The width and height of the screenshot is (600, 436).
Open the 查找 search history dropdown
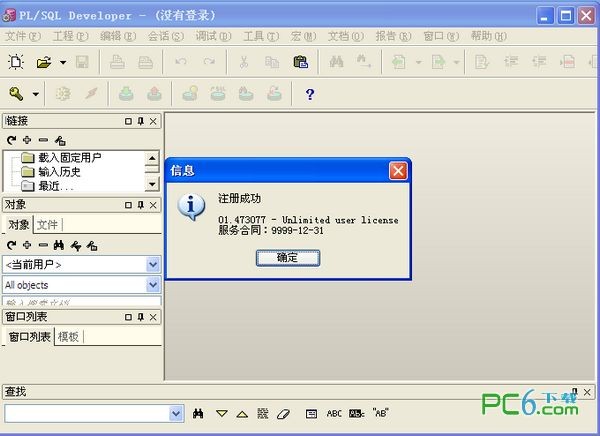pos(176,413)
